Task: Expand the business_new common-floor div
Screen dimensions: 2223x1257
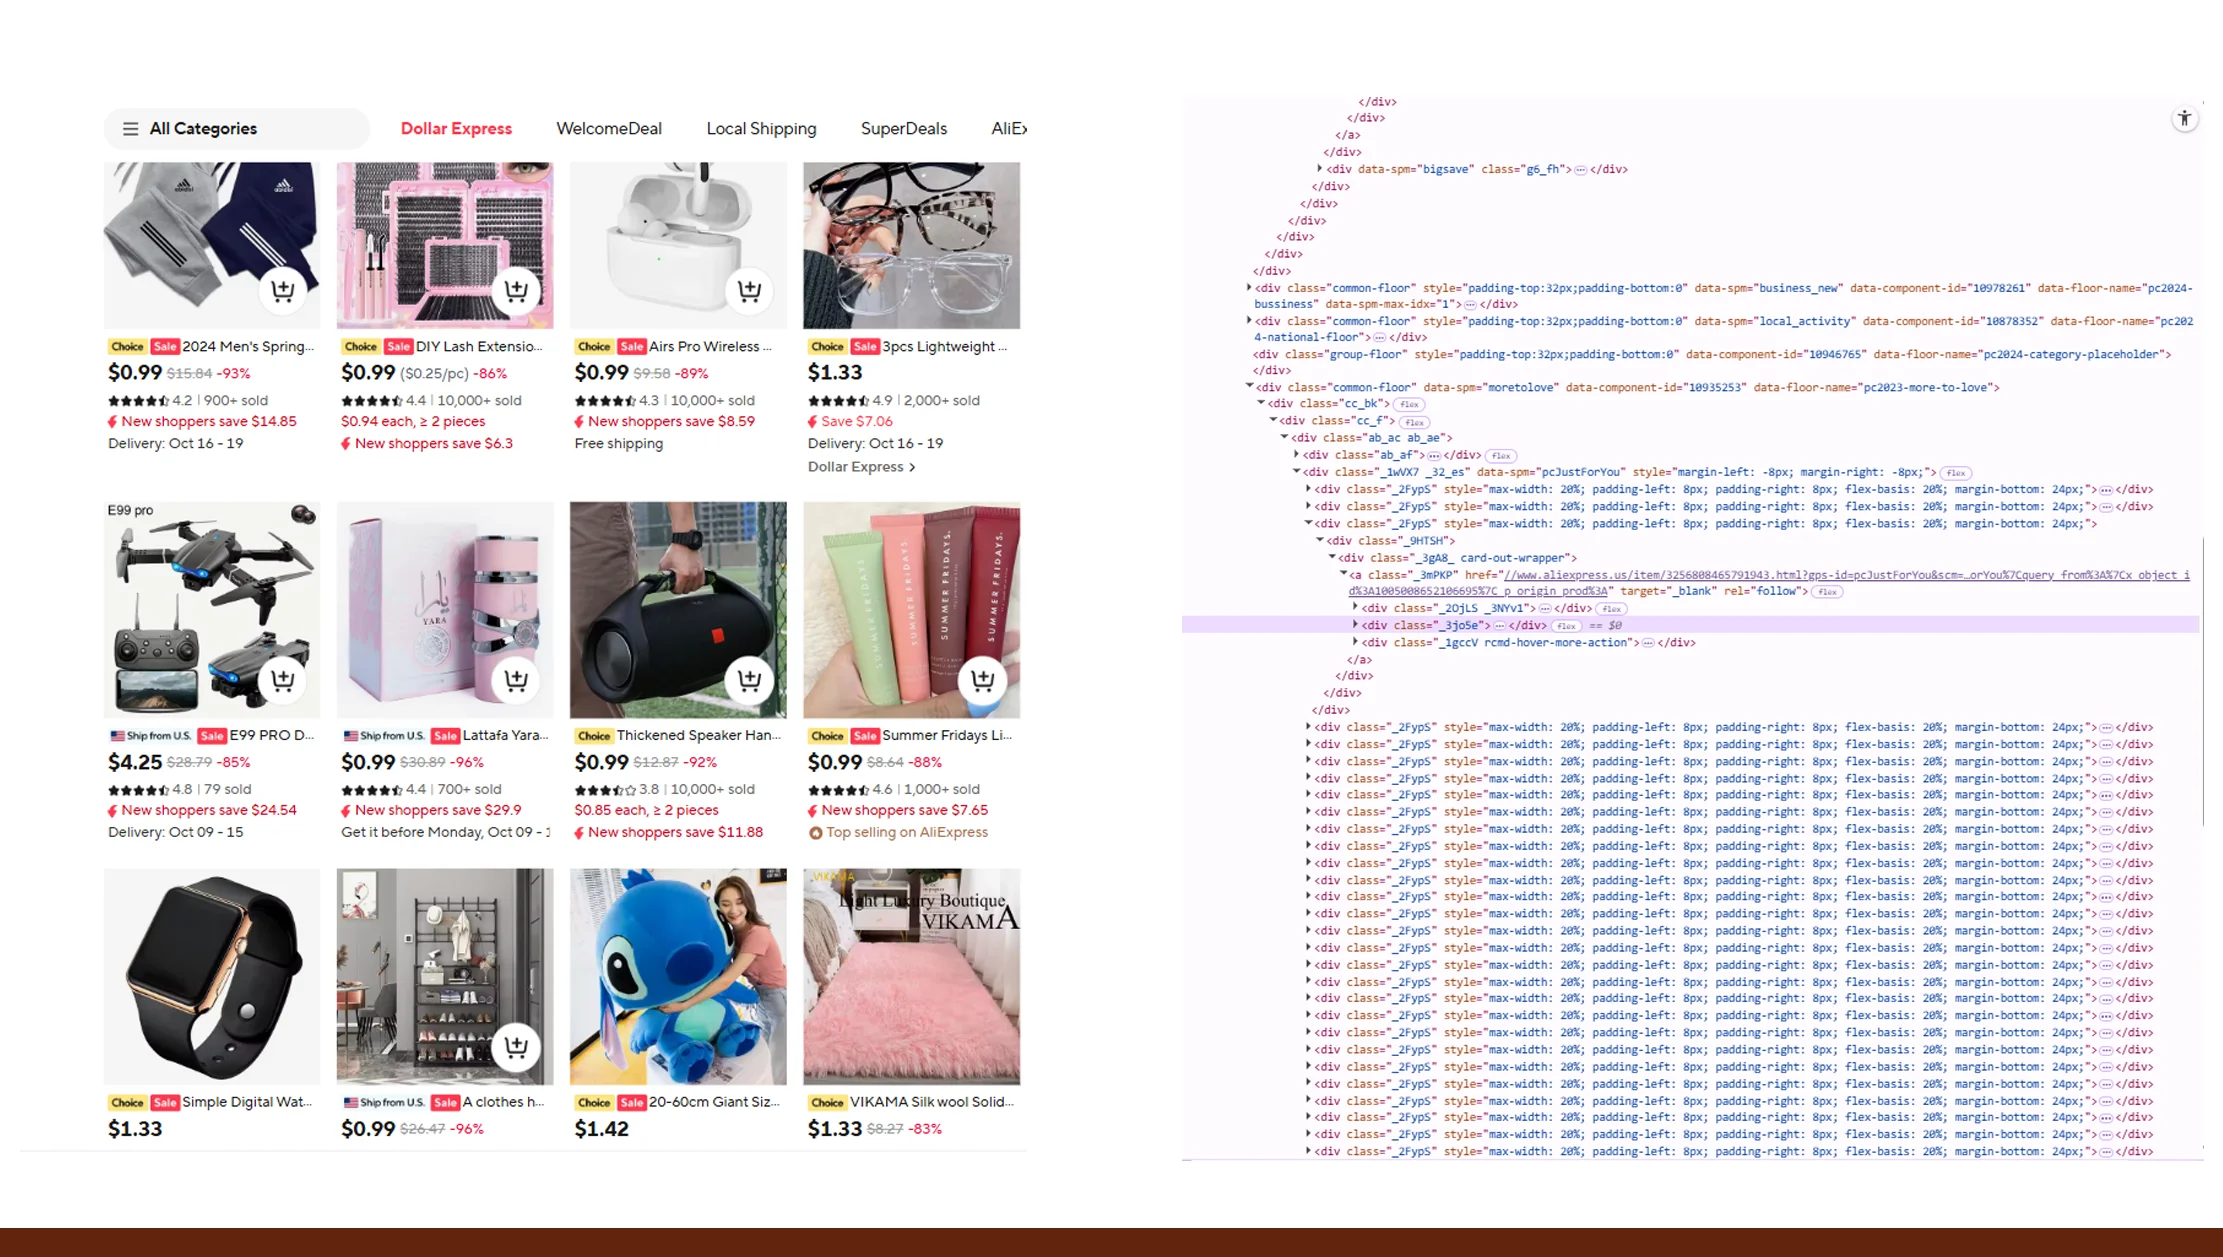Action: pos(1248,288)
